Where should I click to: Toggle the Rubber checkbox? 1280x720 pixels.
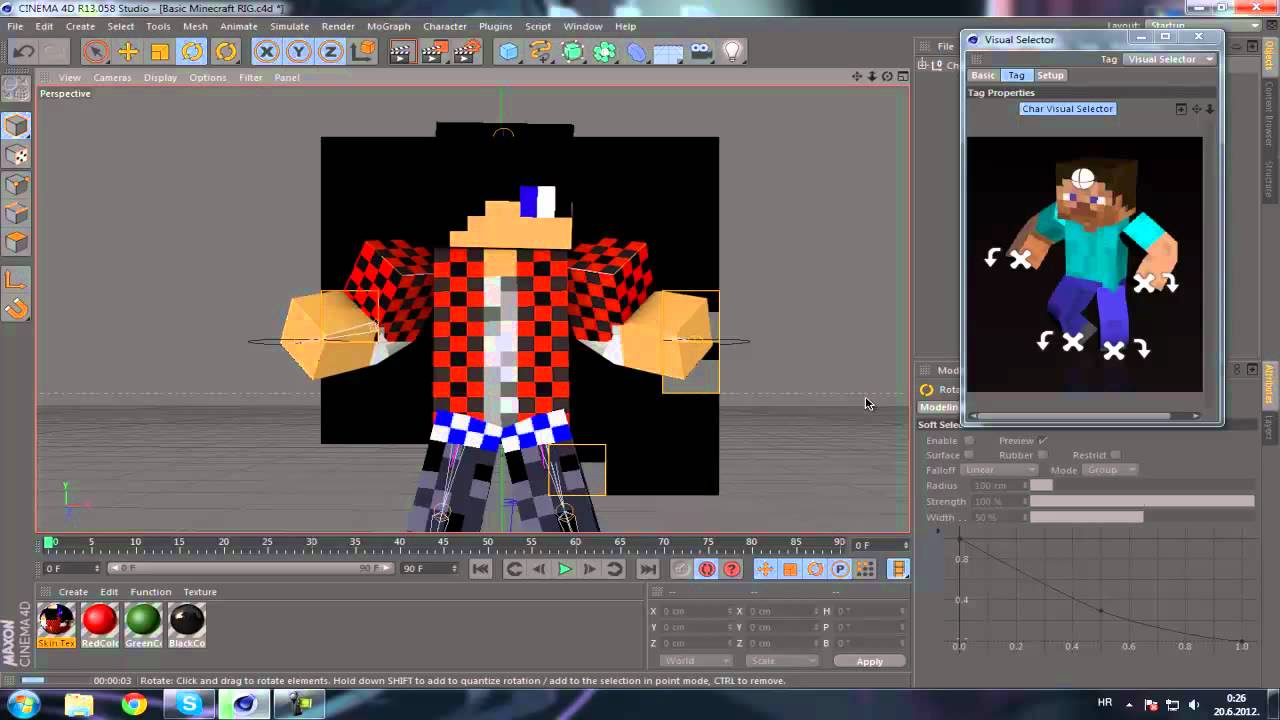[1043, 455]
